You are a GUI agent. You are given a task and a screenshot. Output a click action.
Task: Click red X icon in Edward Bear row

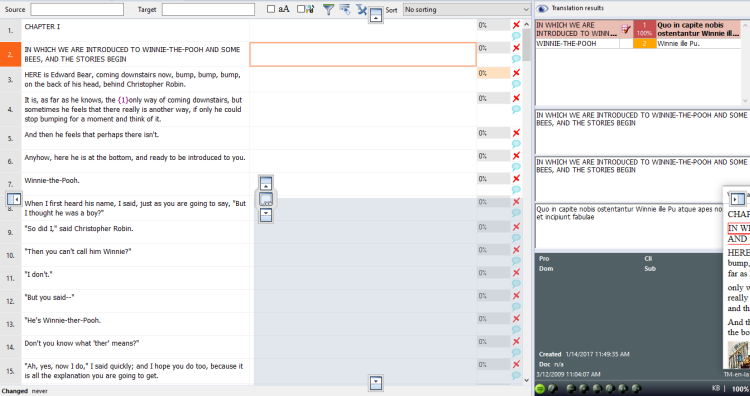(516, 73)
